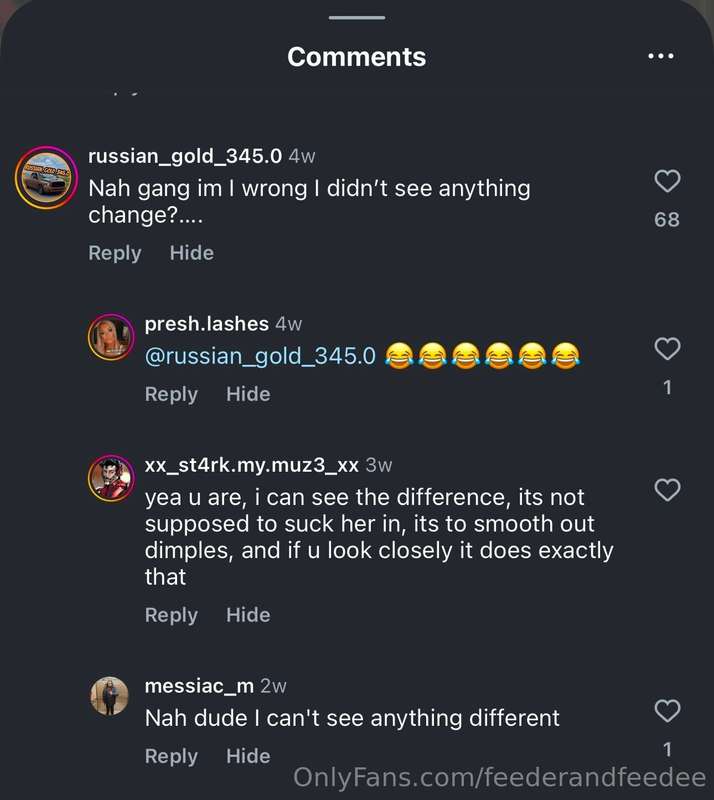714x800 pixels.
Task: Open russian_gold_345.0 profile picture
Action: [46, 178]
